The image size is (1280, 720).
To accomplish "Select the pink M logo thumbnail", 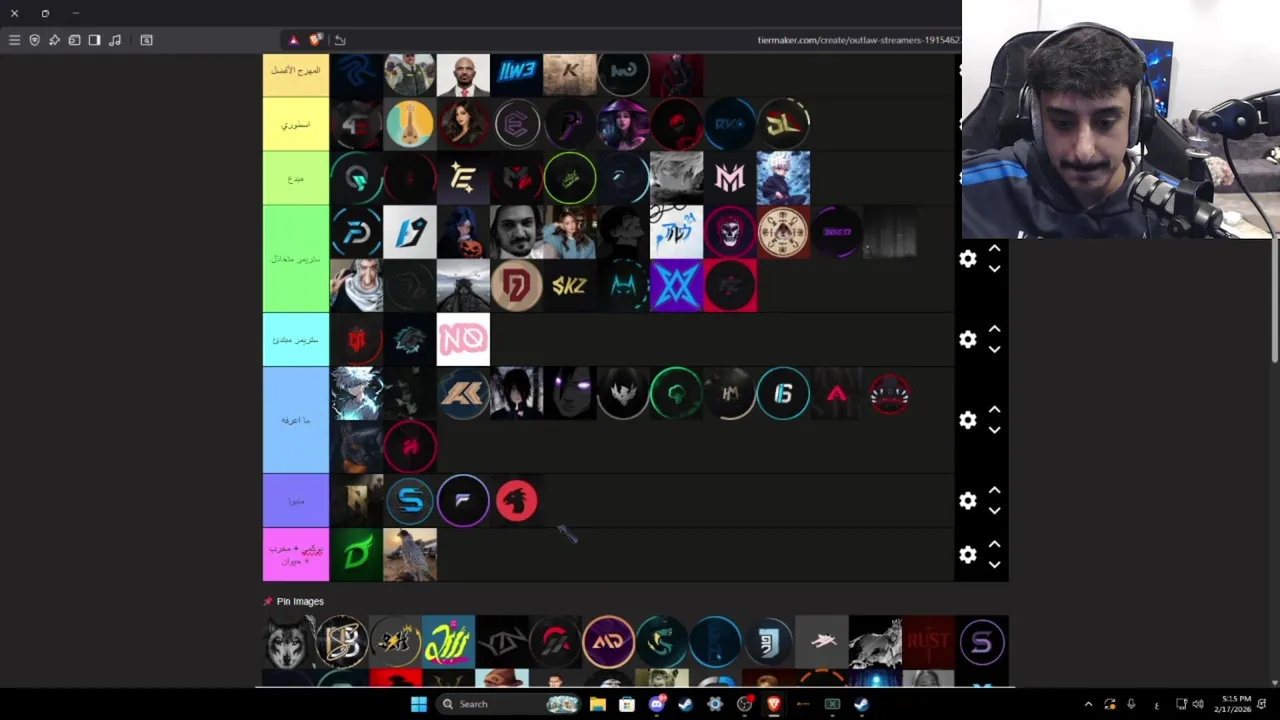I will tap(730, 178).
